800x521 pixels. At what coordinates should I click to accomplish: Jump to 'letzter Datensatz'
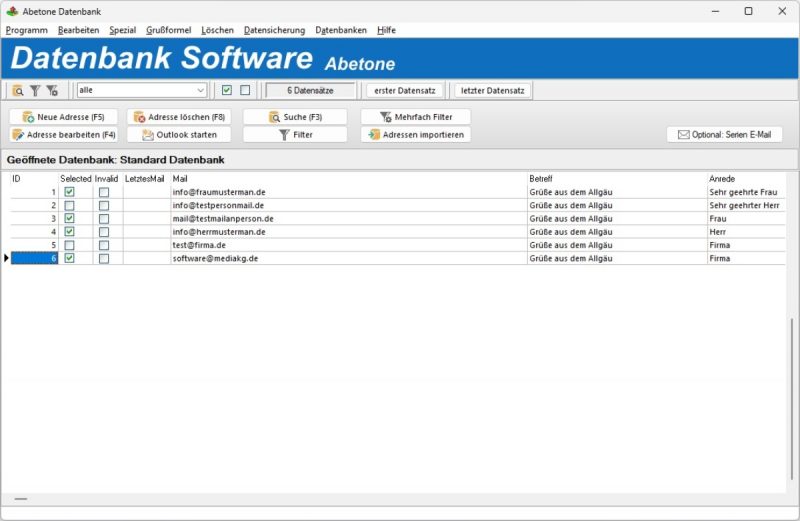[492, 90]
